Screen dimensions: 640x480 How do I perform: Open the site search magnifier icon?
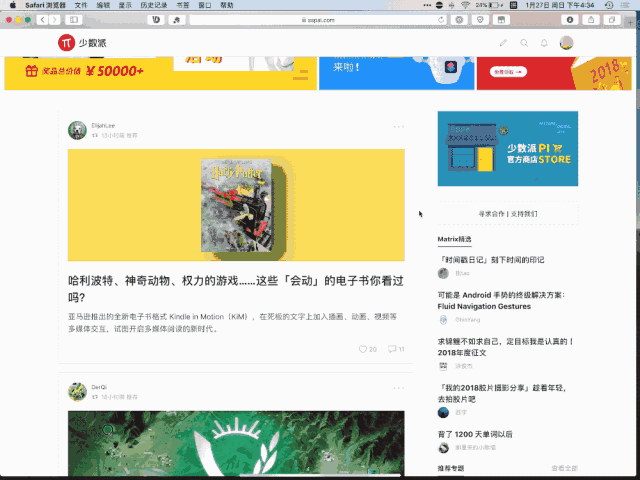[524, 43]
